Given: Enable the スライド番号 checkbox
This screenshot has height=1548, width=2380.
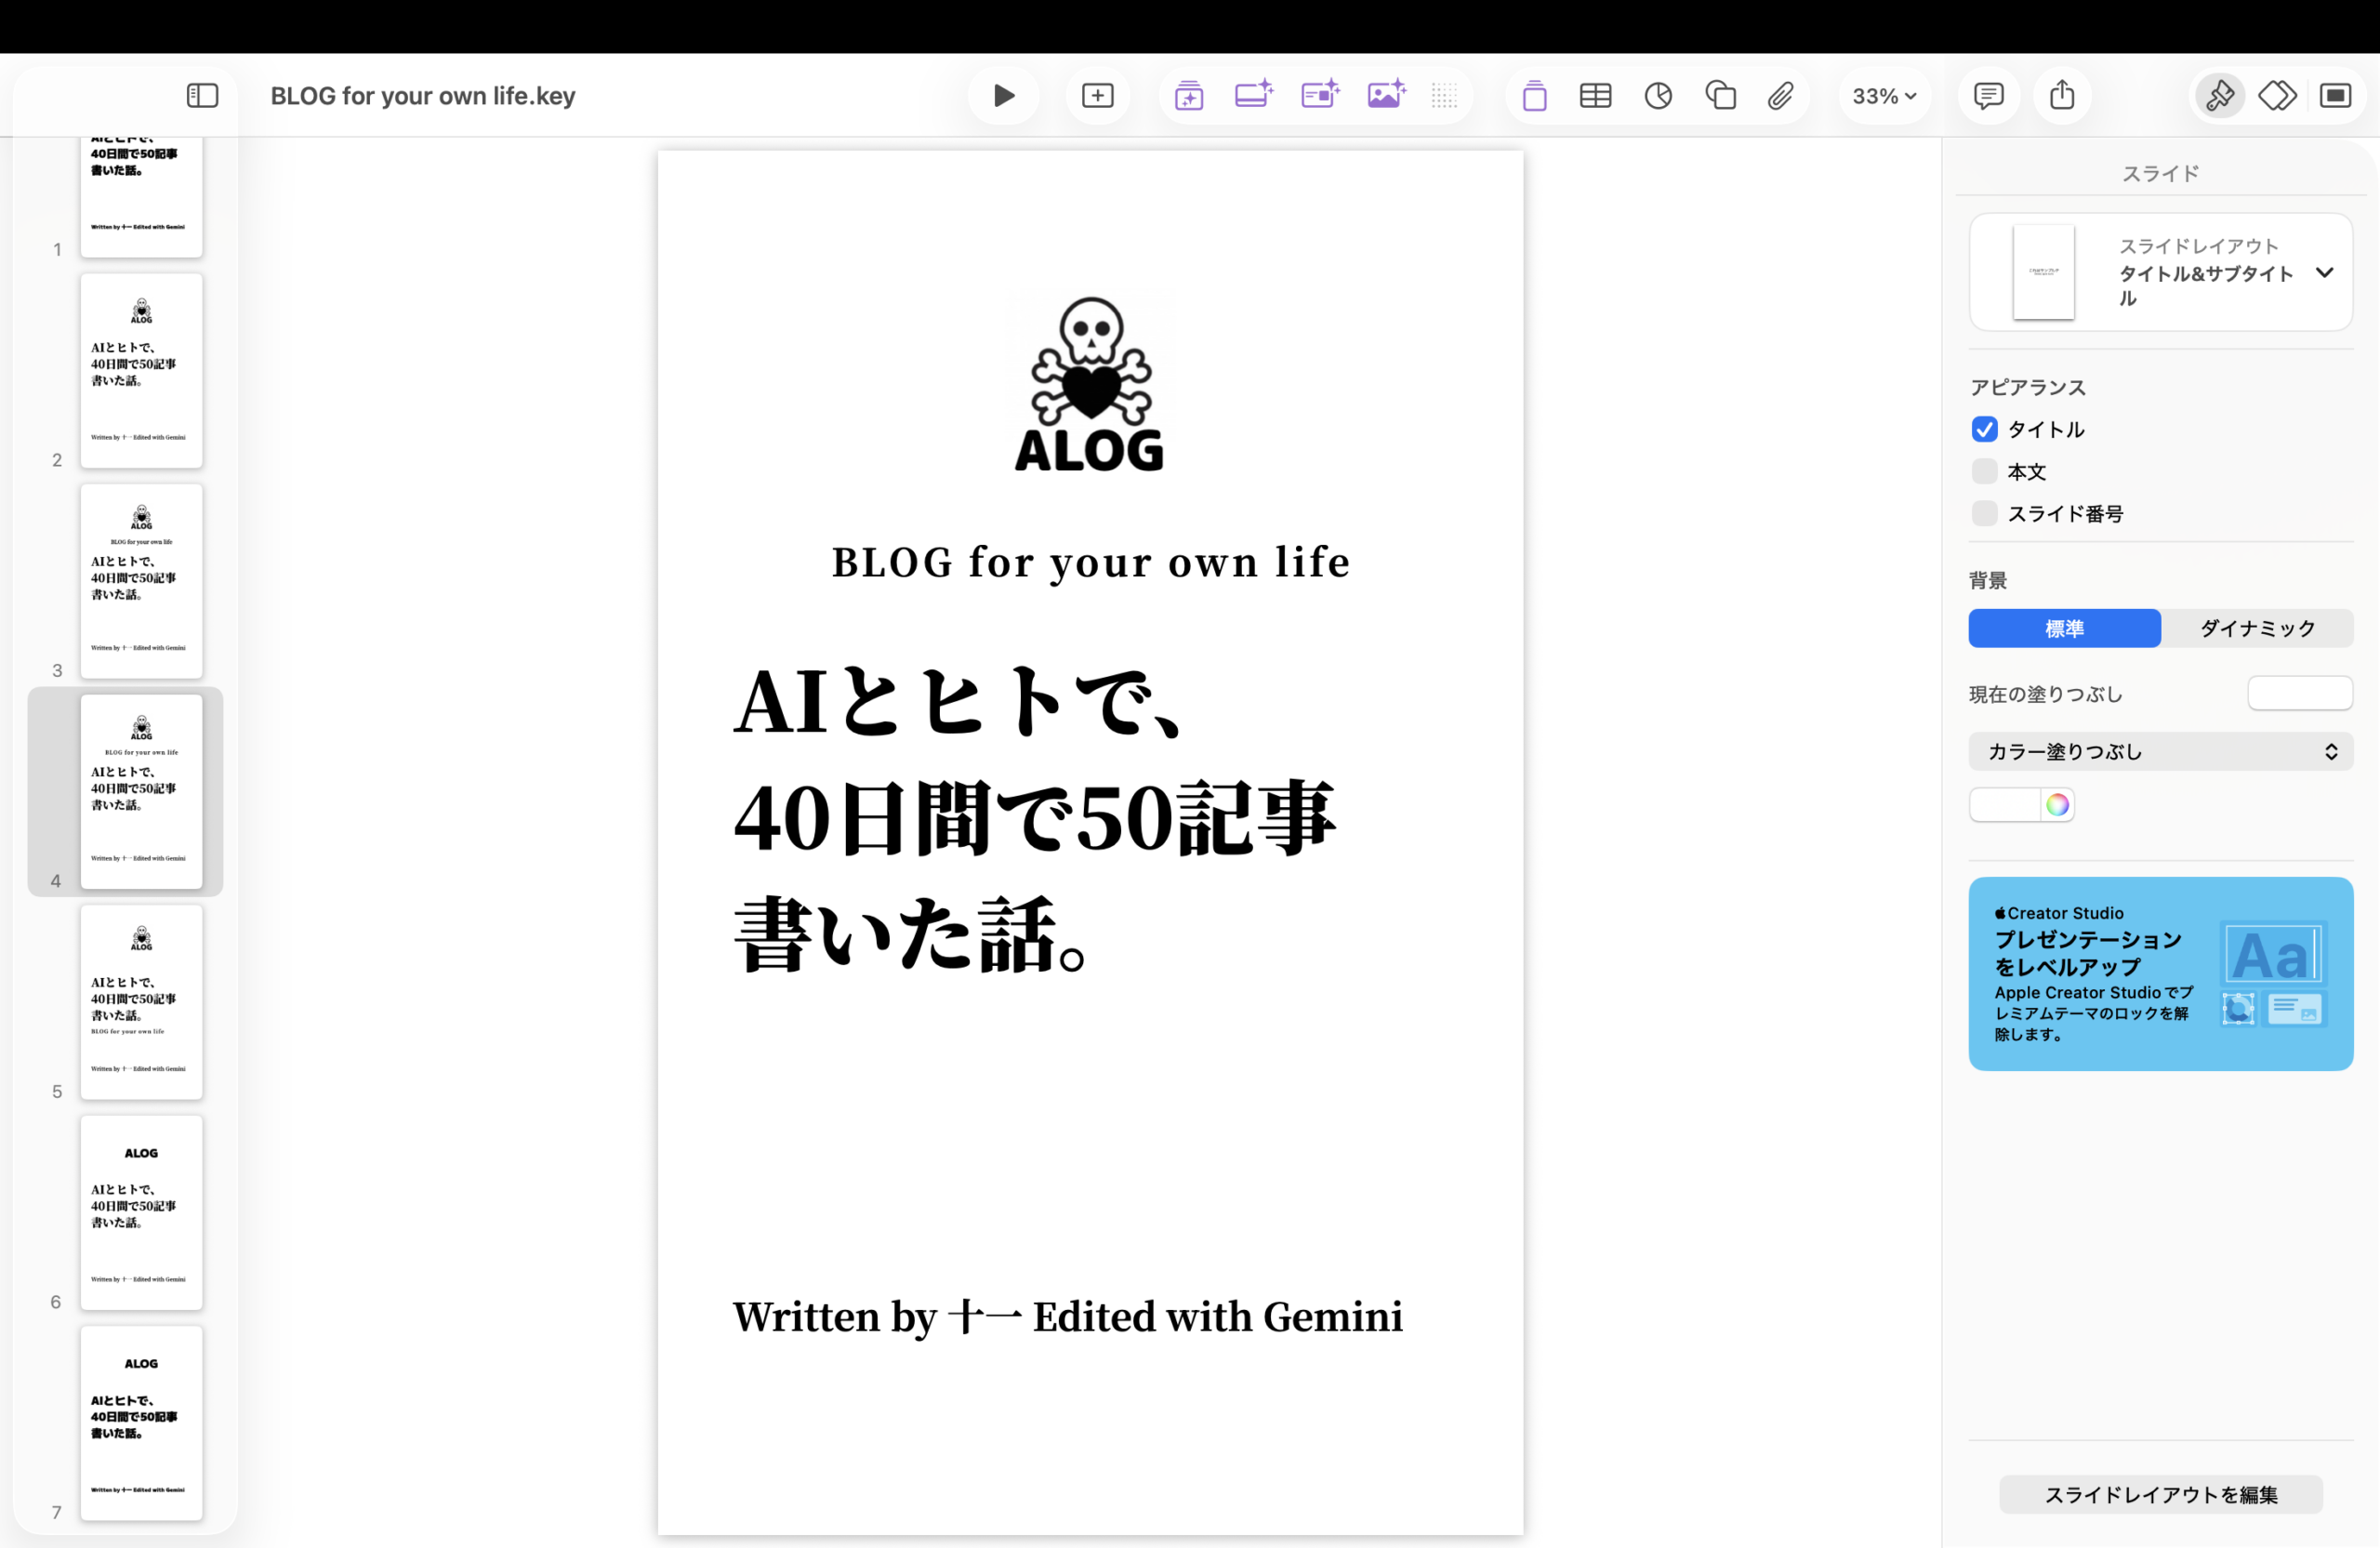Looking at the screenshot, I should point(1984,513).
